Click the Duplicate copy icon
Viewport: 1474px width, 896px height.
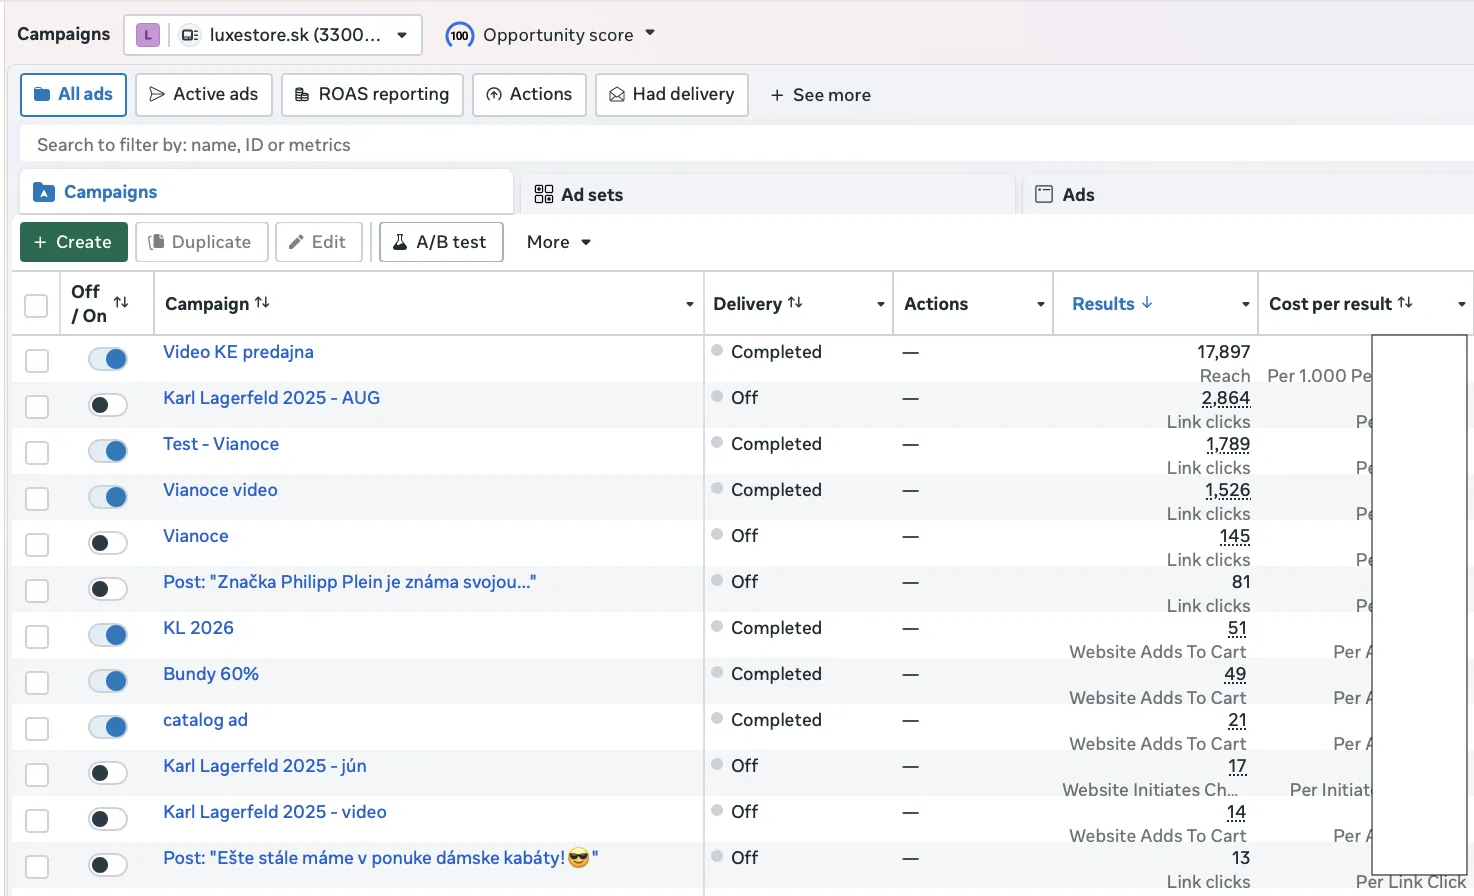click(x=156, y=242)
